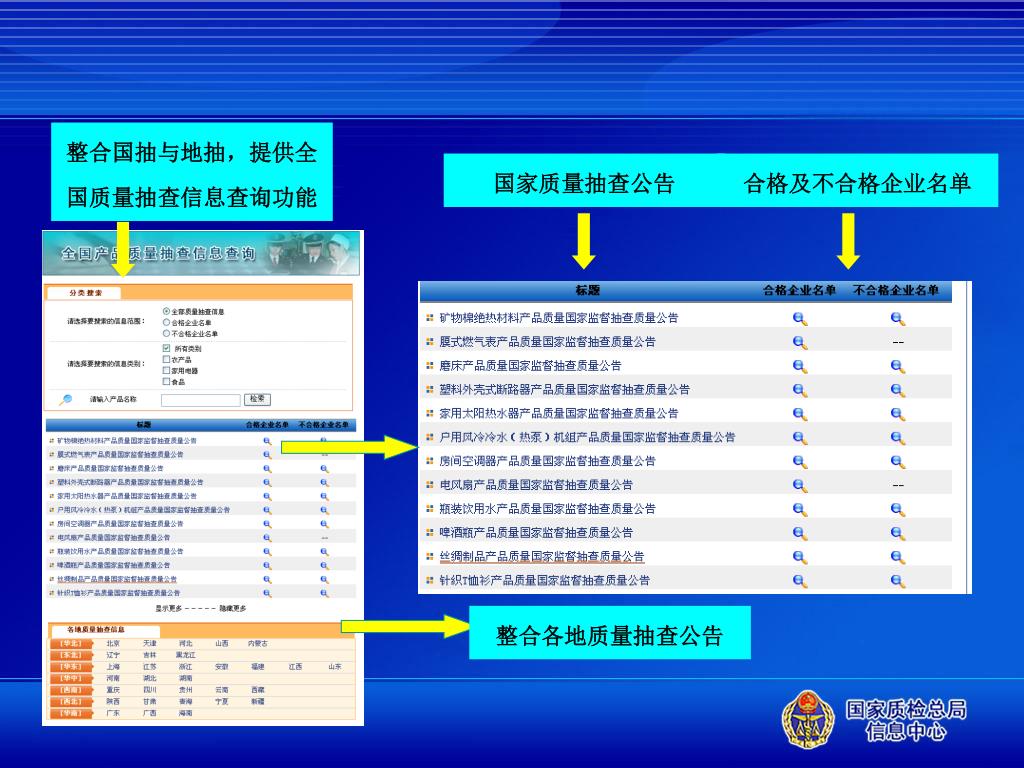Open the 内蒙古 province link

(258, 643)
